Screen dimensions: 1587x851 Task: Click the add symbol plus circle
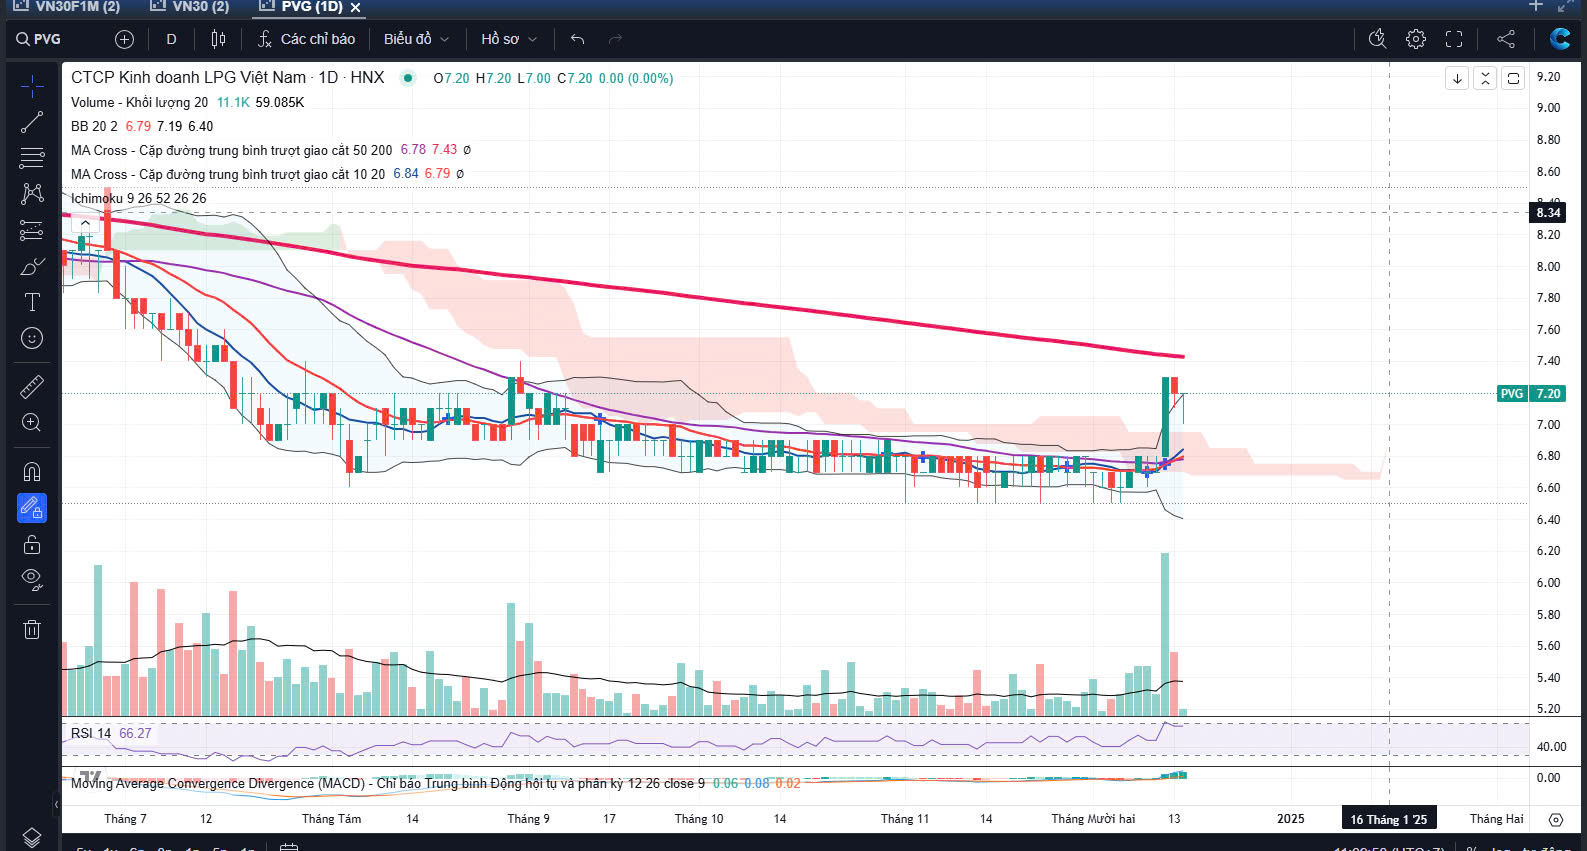[x=124, y=39]
